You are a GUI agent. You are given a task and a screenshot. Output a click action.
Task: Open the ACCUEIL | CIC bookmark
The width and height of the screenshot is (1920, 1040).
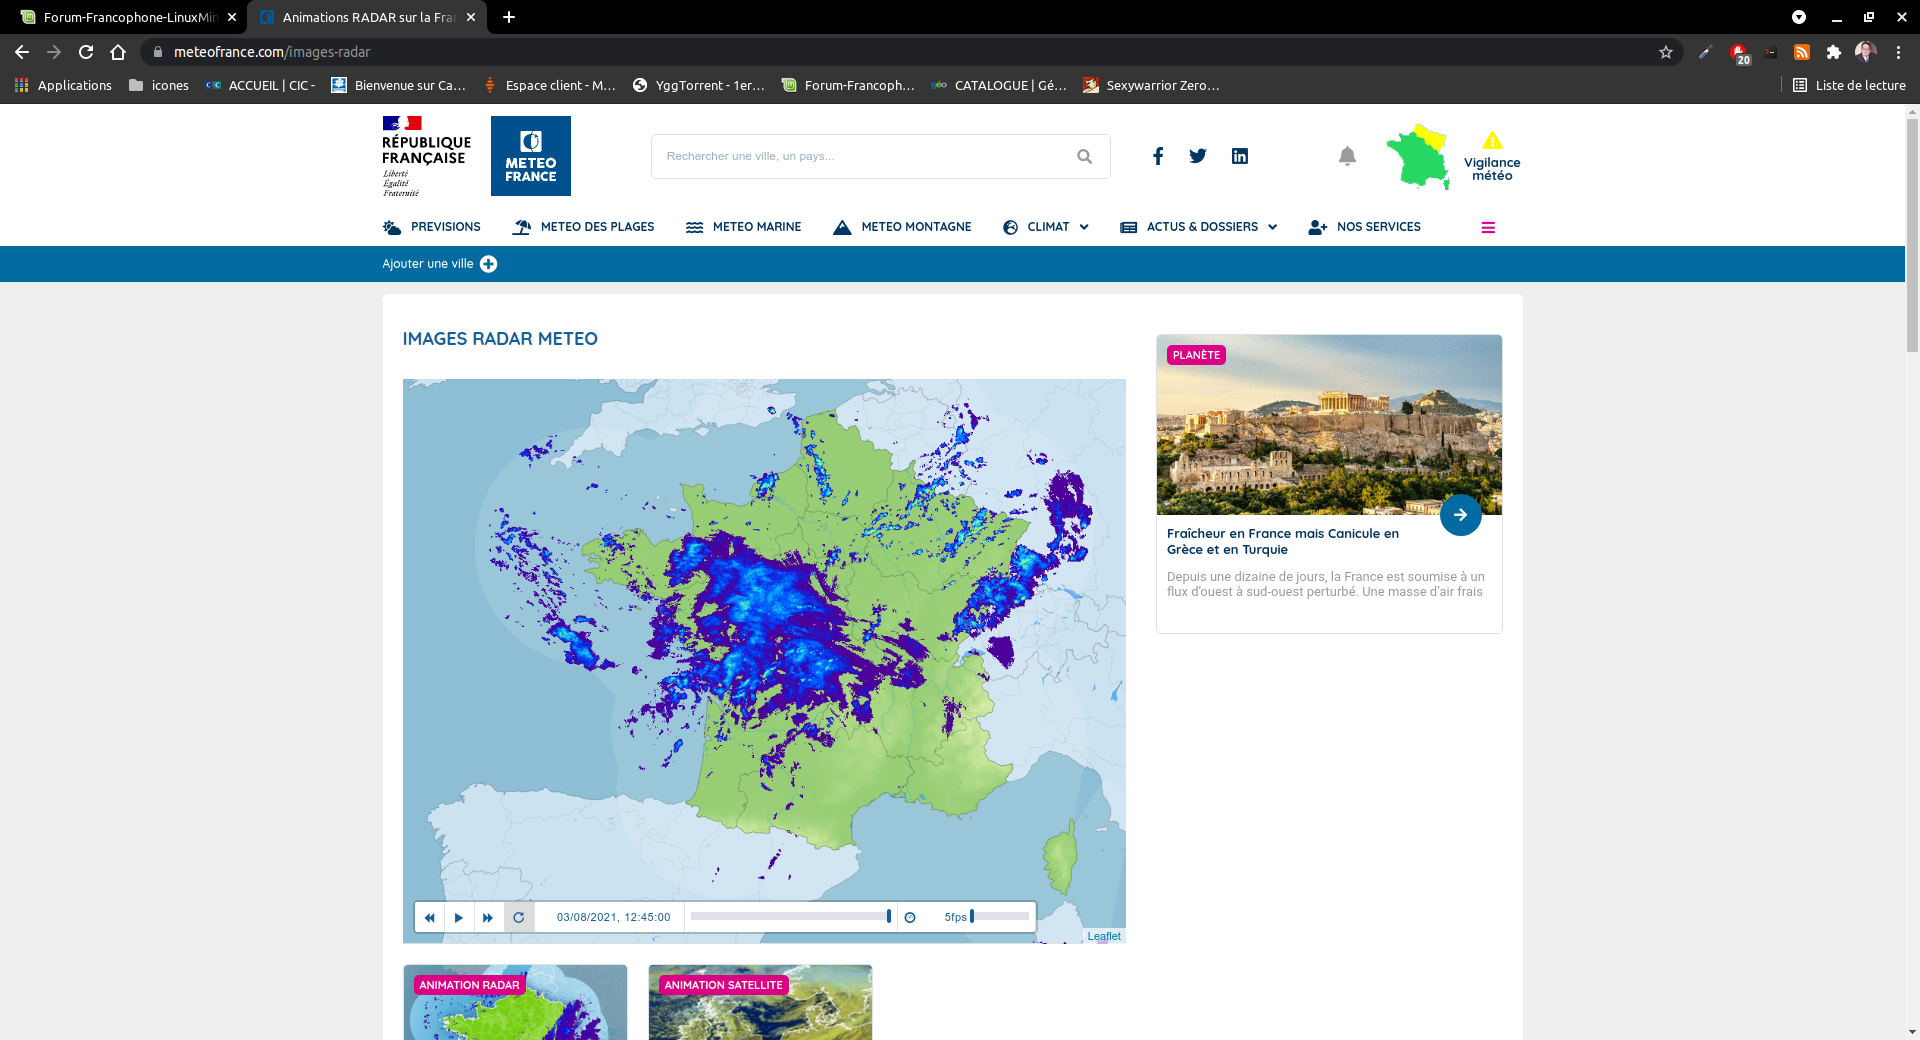(x=261, y=85)
